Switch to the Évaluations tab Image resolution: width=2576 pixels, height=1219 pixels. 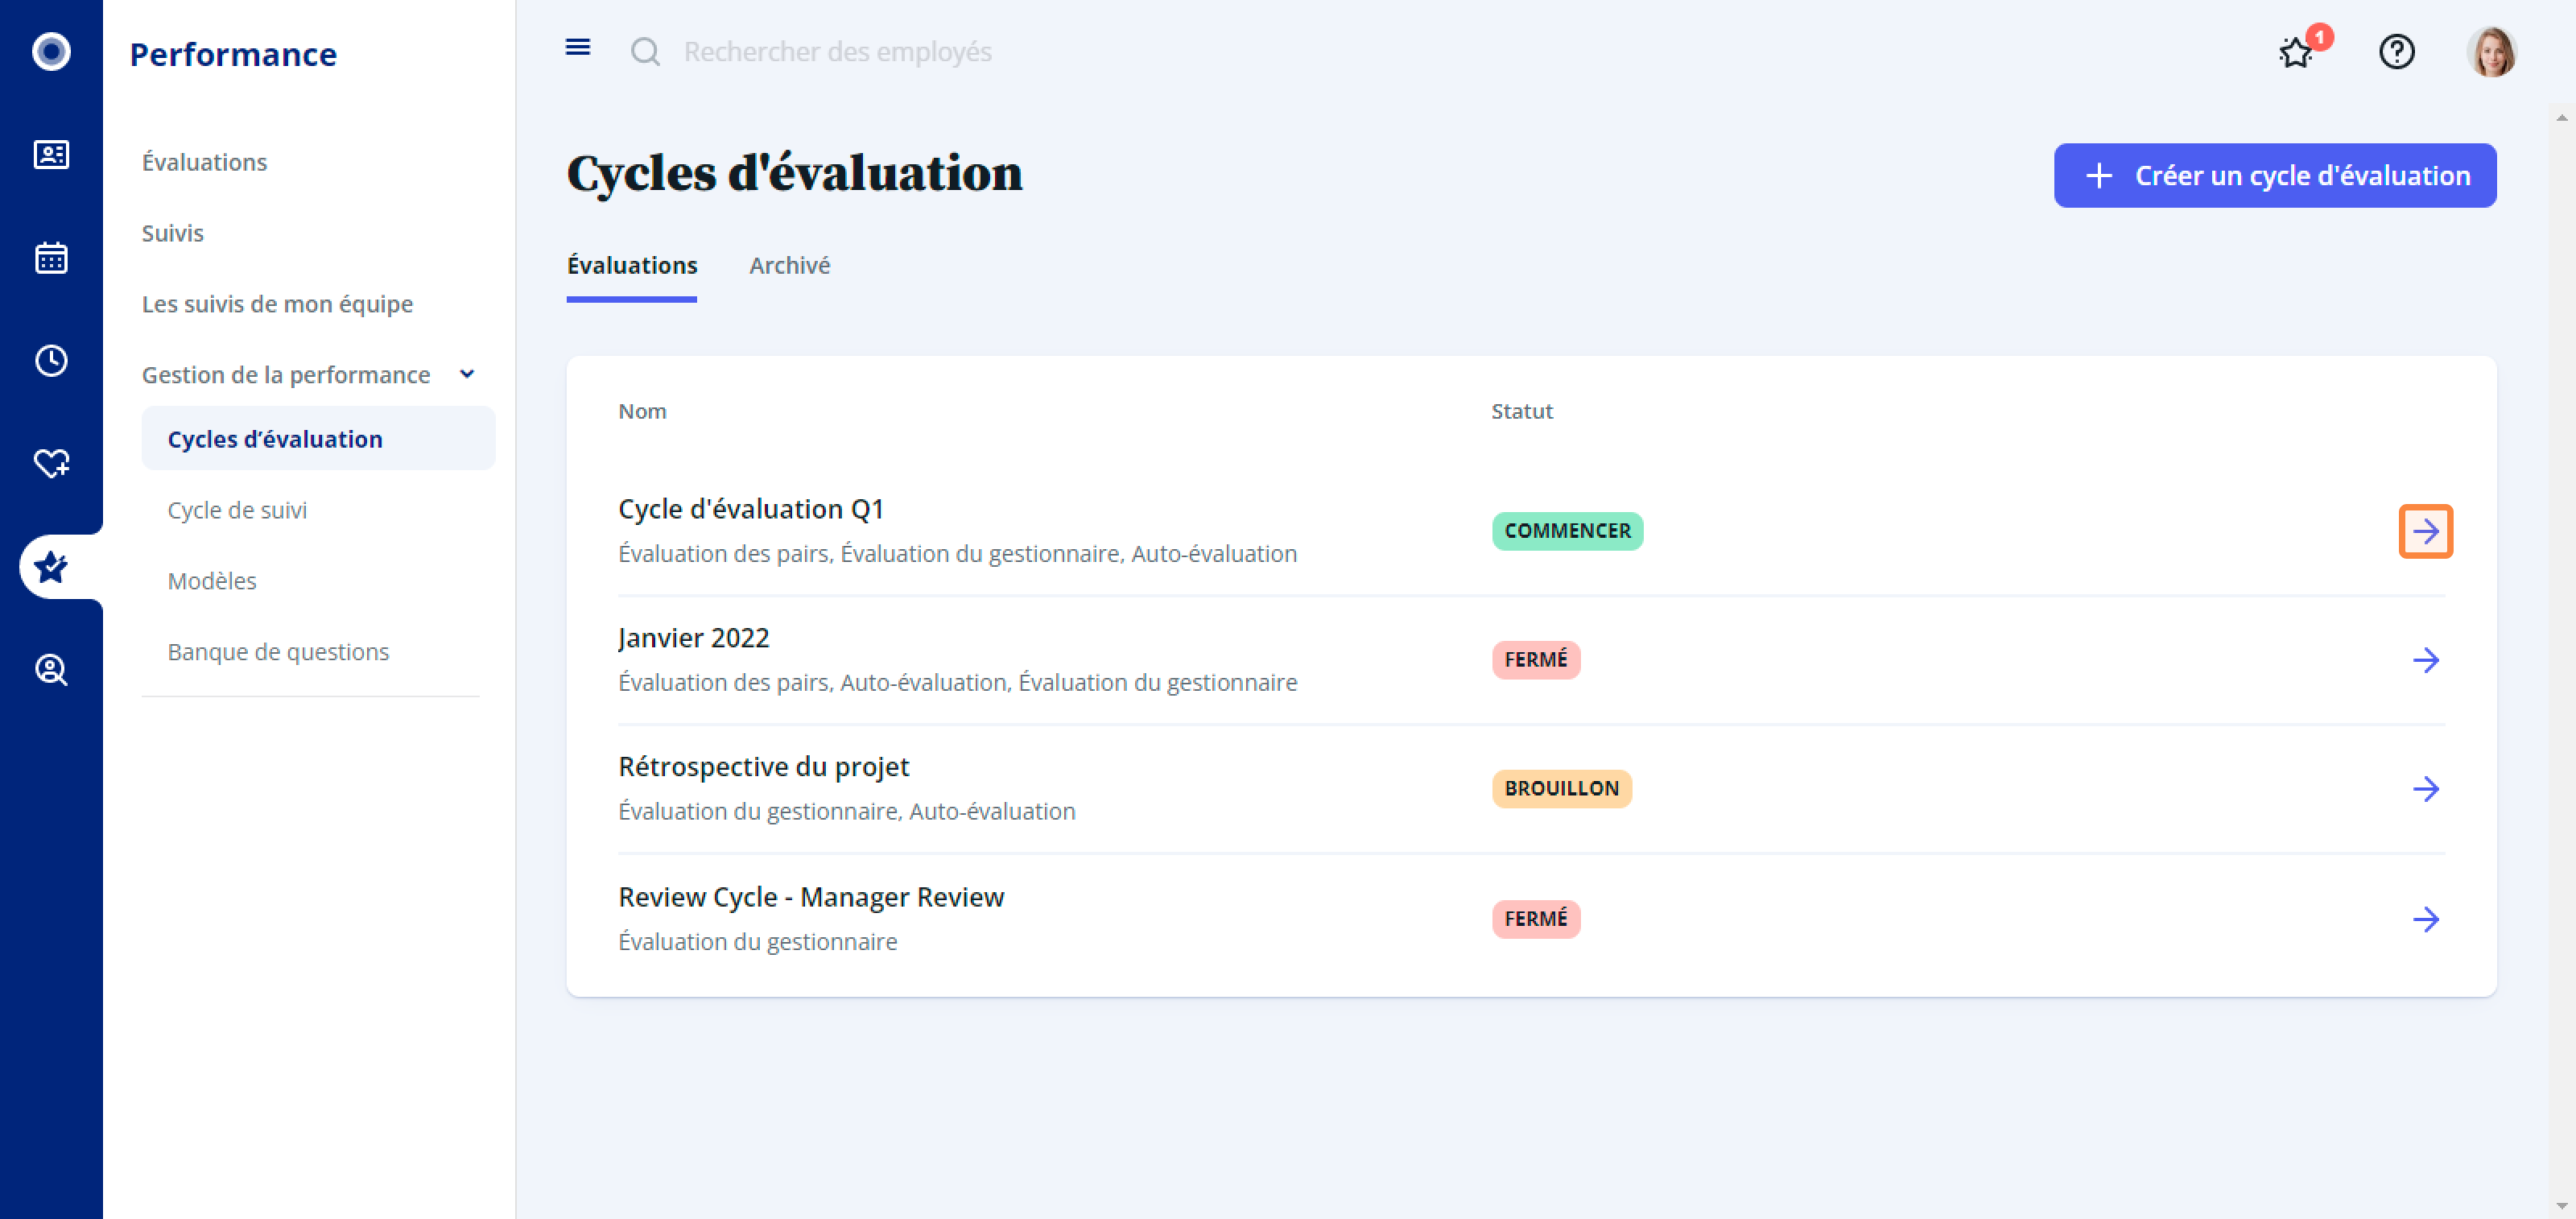pyautogui.click(x=632, y=266)
